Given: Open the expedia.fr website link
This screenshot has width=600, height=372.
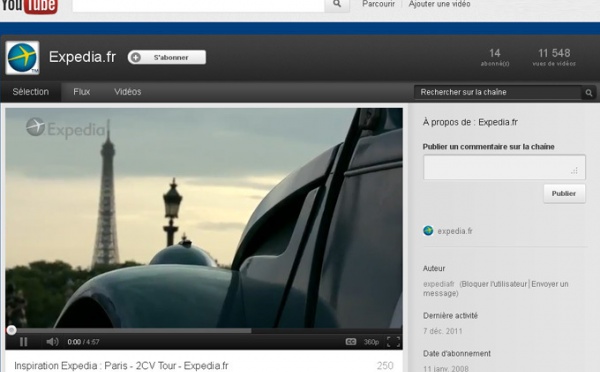Looking at the screenshot, I should 455,231.
